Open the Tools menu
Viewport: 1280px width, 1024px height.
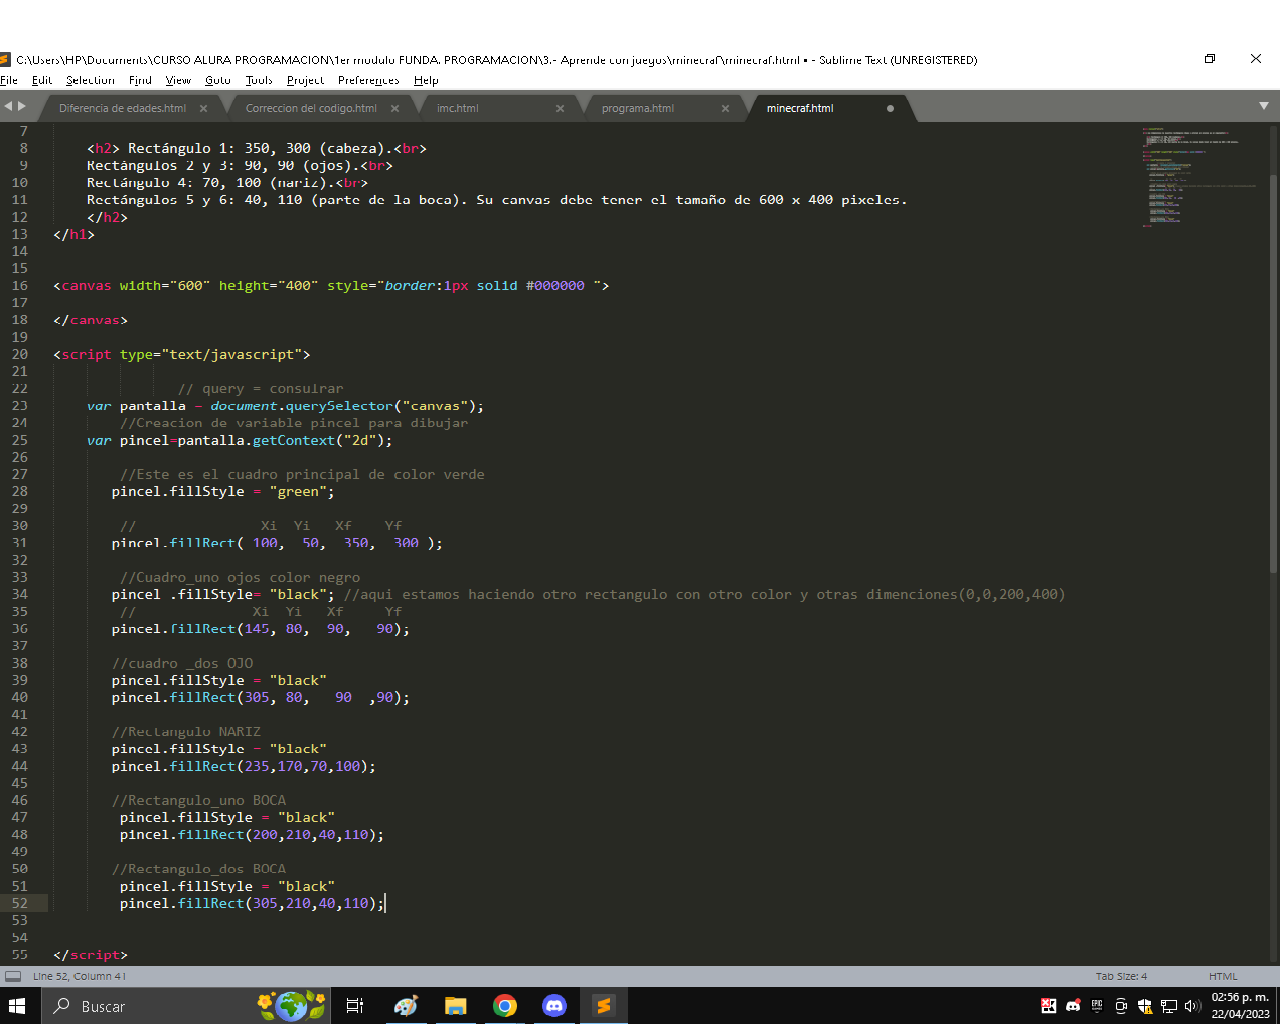[x=259, y=80]
